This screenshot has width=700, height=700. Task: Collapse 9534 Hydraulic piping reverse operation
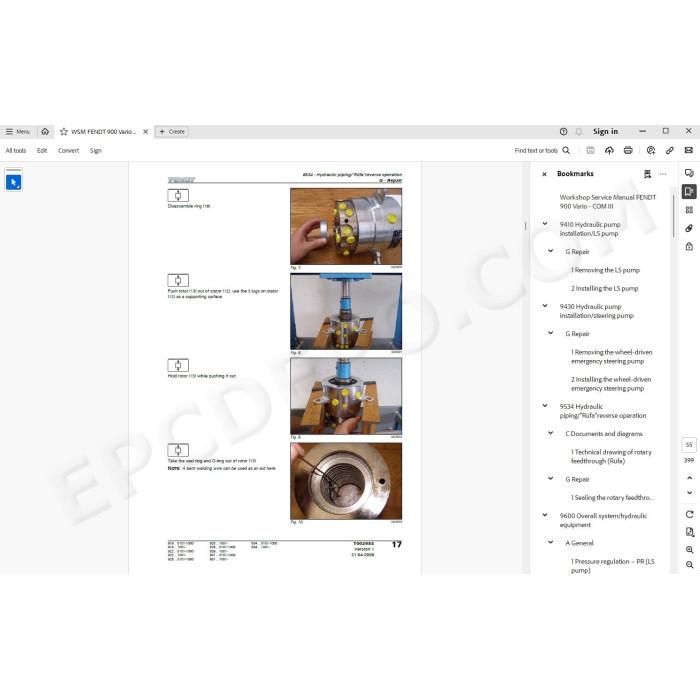545,406
